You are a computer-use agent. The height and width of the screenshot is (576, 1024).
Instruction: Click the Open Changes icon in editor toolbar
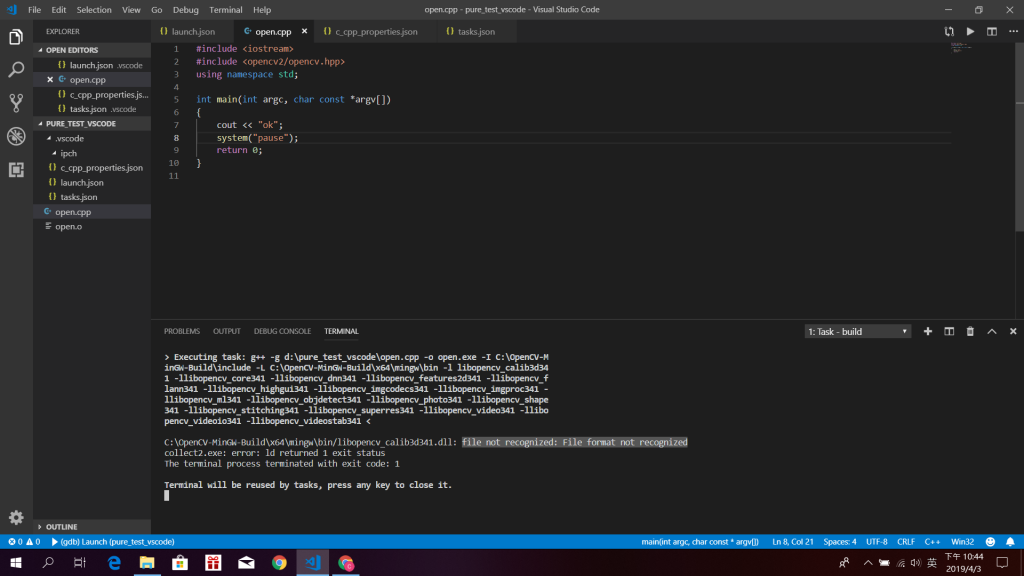coord(949,31)
